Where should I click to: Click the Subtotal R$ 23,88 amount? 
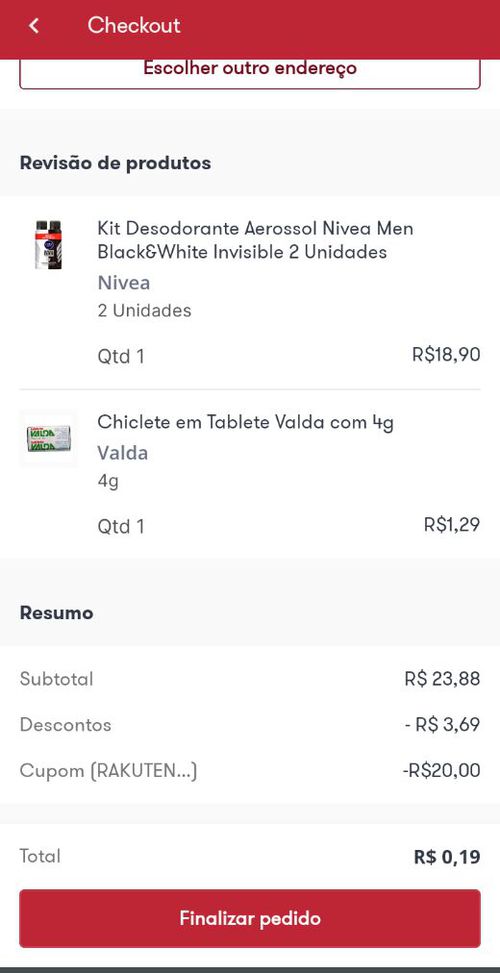point(442,679)
